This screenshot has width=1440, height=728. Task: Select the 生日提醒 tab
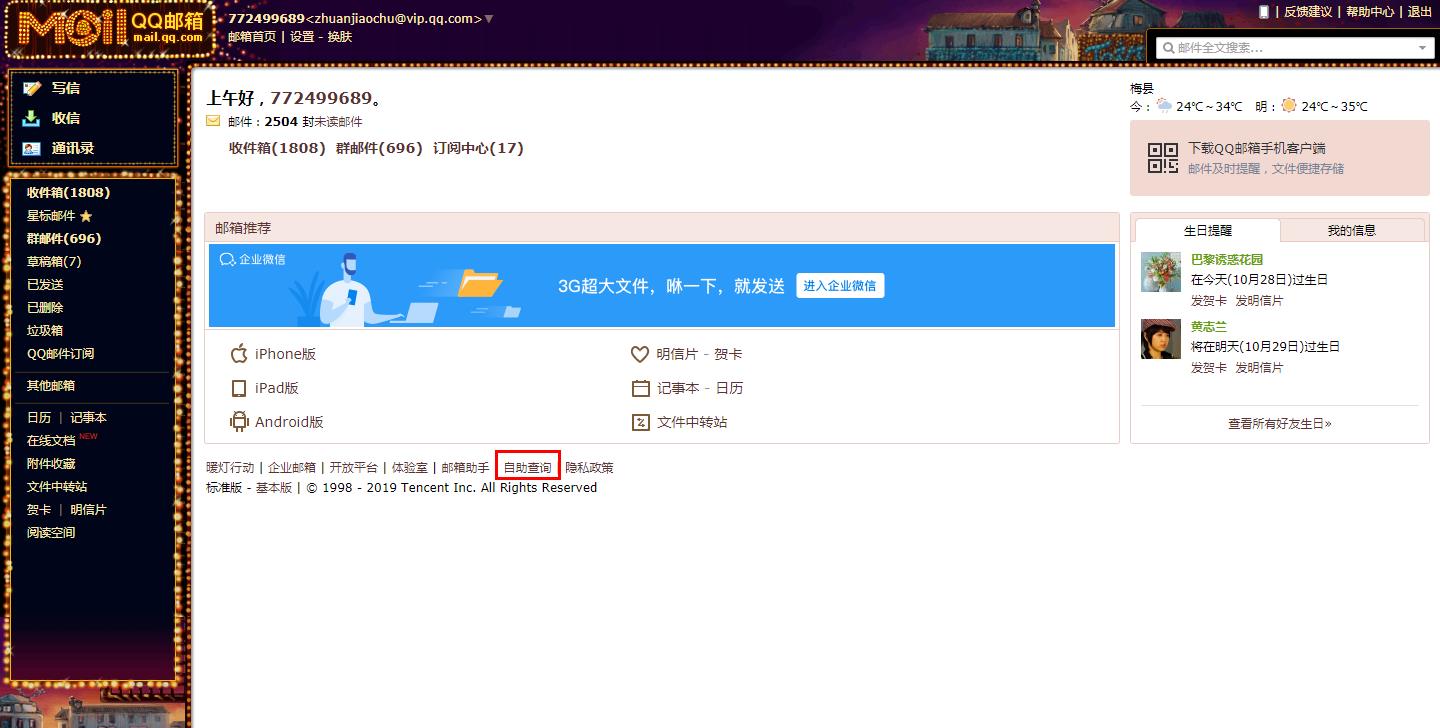[x=1208, y=230]
